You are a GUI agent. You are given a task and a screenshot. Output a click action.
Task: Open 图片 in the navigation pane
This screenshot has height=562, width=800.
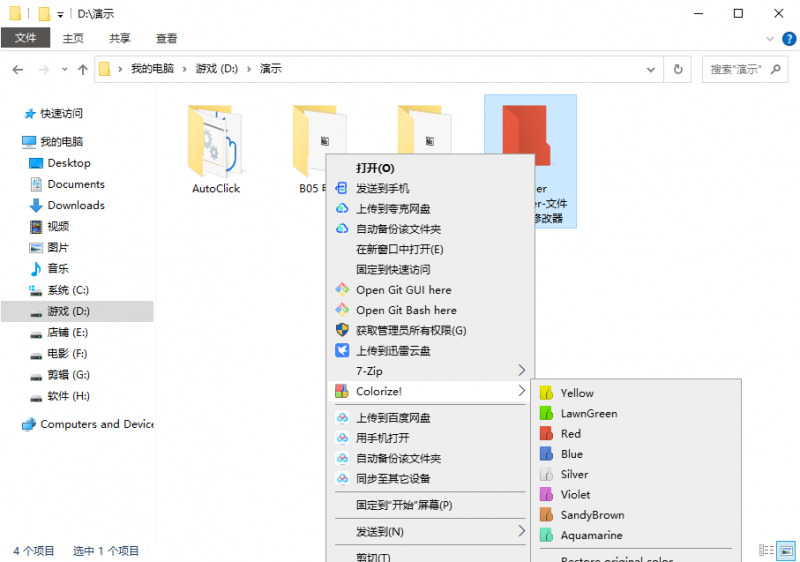coord(58,247)
